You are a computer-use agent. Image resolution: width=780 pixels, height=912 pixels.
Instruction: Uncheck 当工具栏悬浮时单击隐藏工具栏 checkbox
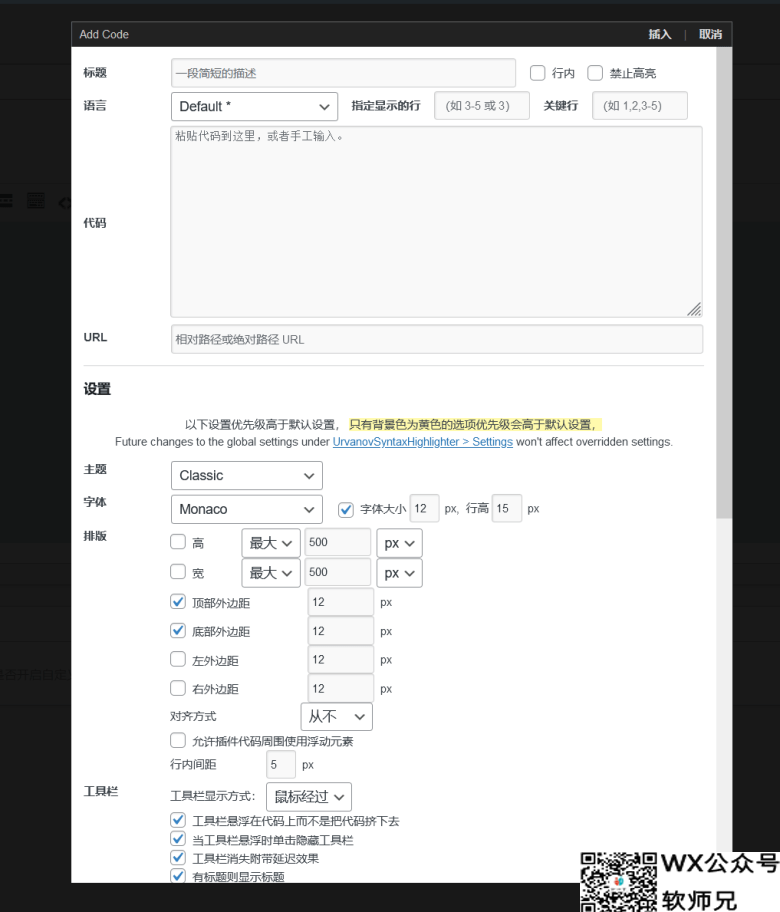point(177,839)
